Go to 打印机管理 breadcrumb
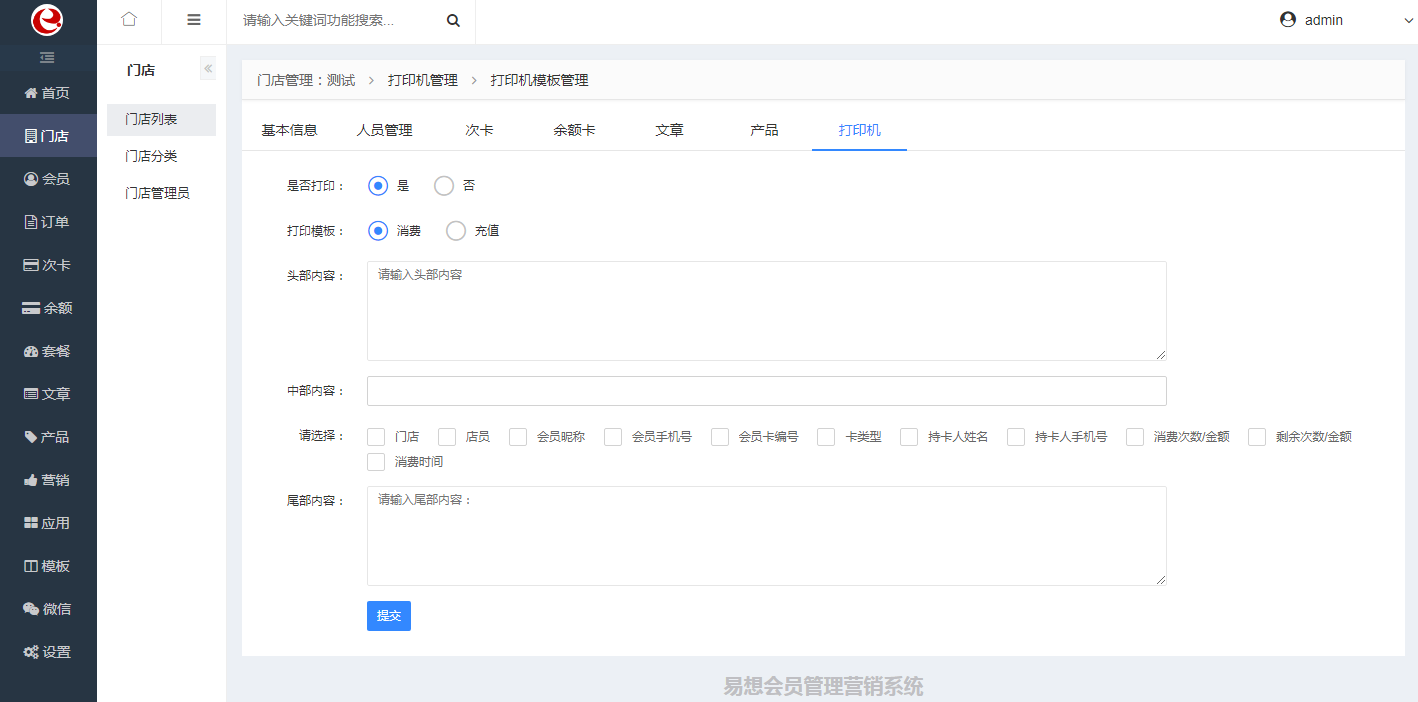The image size is (1418, 702). click(x=423, y=80)
